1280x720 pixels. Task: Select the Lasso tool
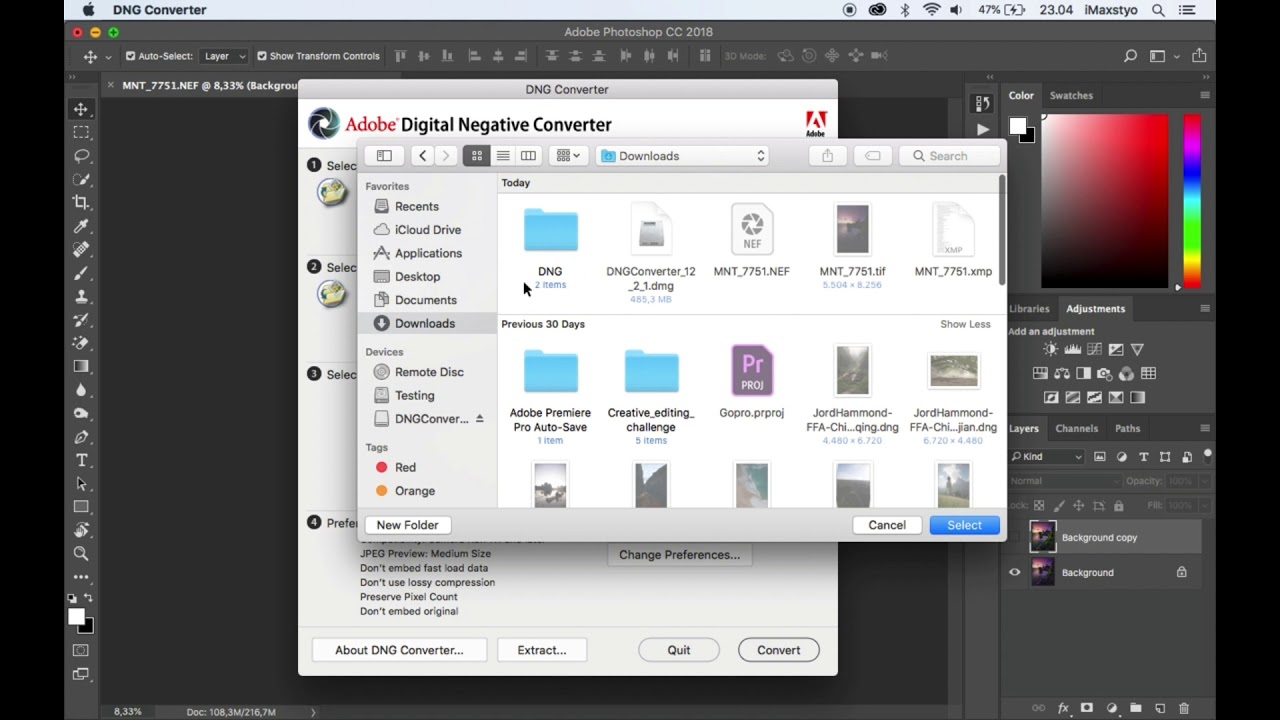81,156
